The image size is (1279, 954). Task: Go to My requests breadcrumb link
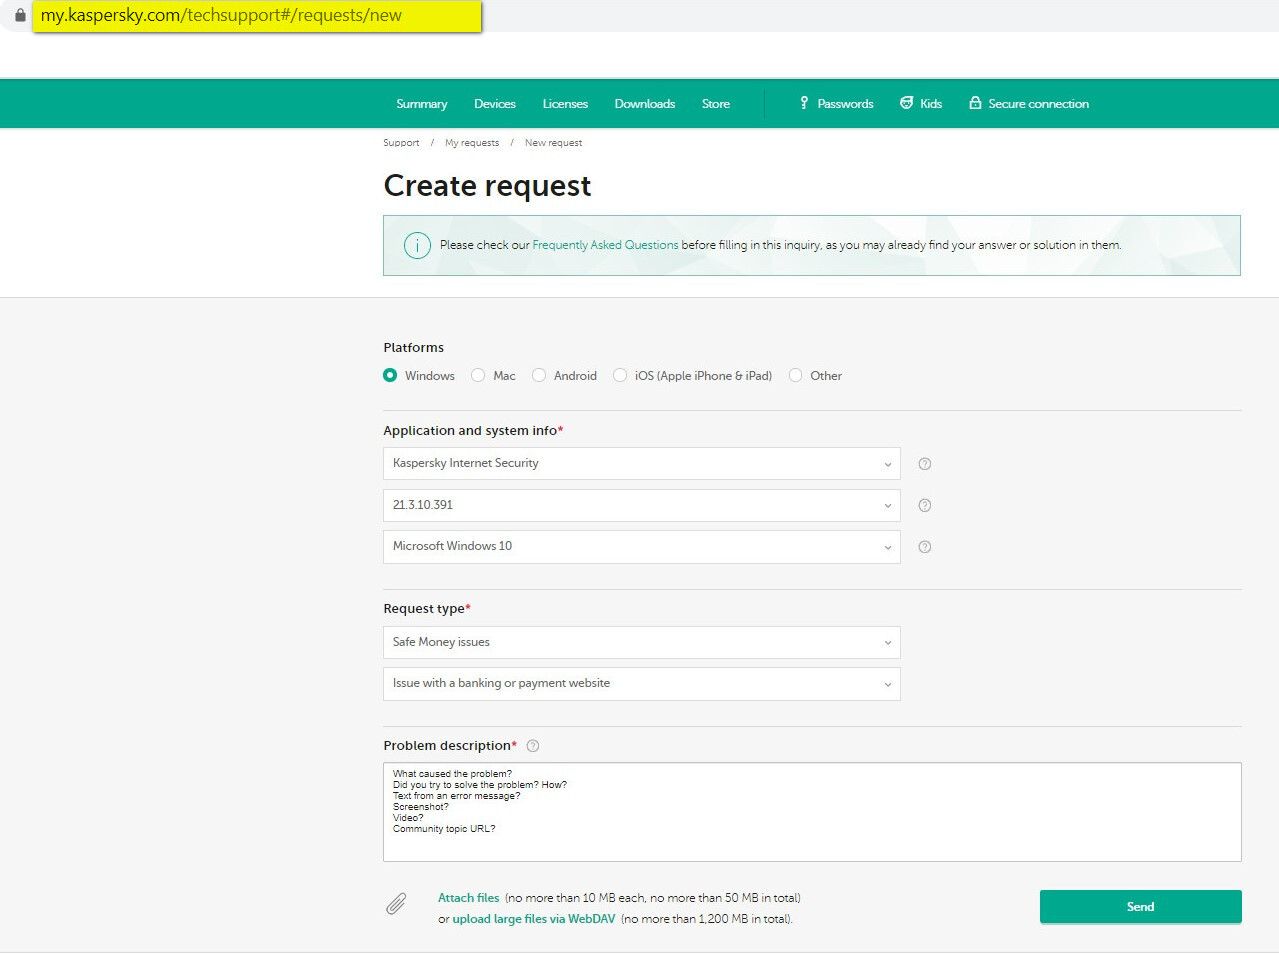click(472, 143)
